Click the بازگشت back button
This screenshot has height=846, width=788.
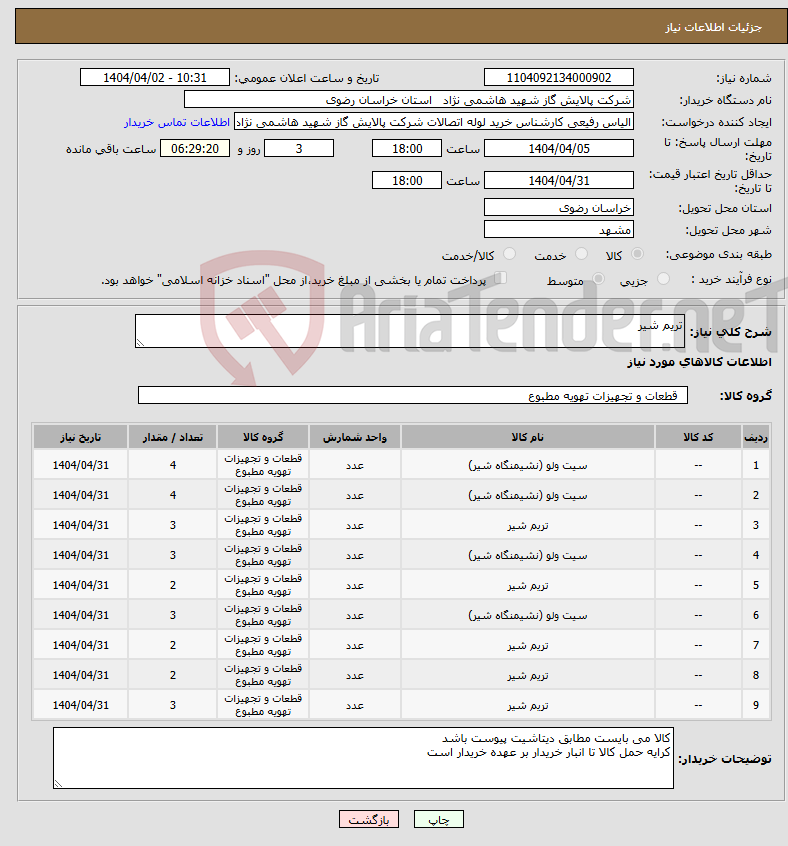tap(368, 819)
